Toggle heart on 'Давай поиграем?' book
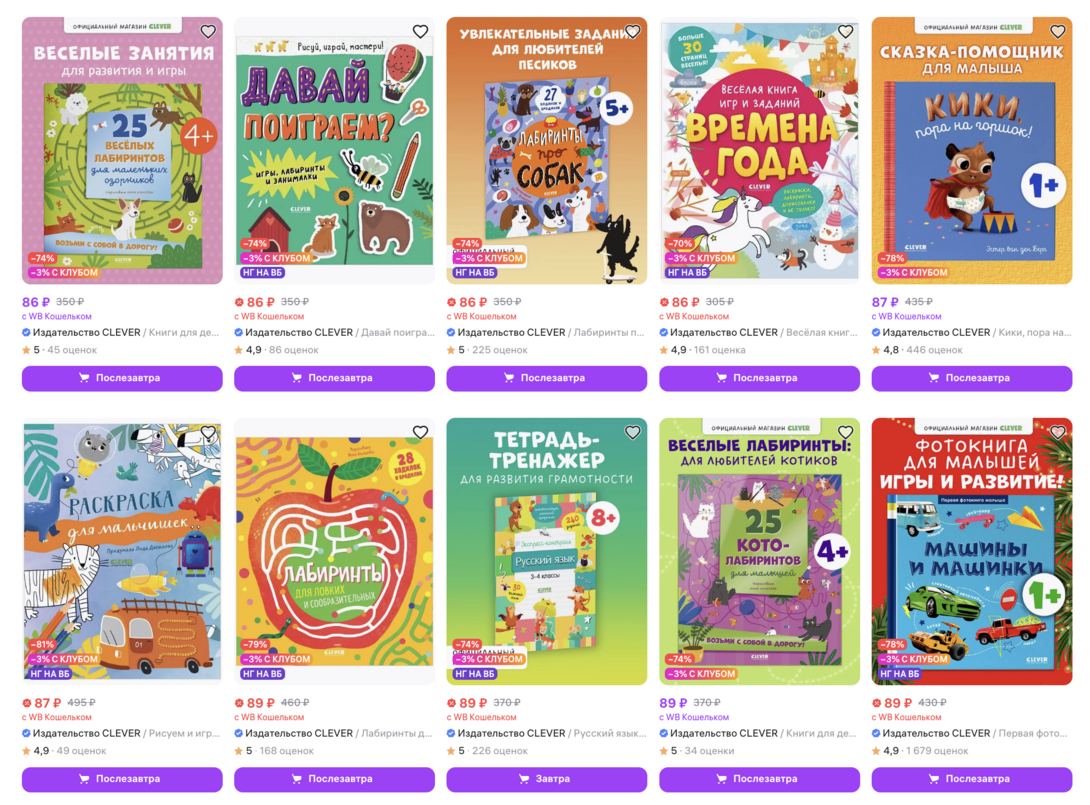Screen dimensions: 1090x805 (x=421, y=31)
